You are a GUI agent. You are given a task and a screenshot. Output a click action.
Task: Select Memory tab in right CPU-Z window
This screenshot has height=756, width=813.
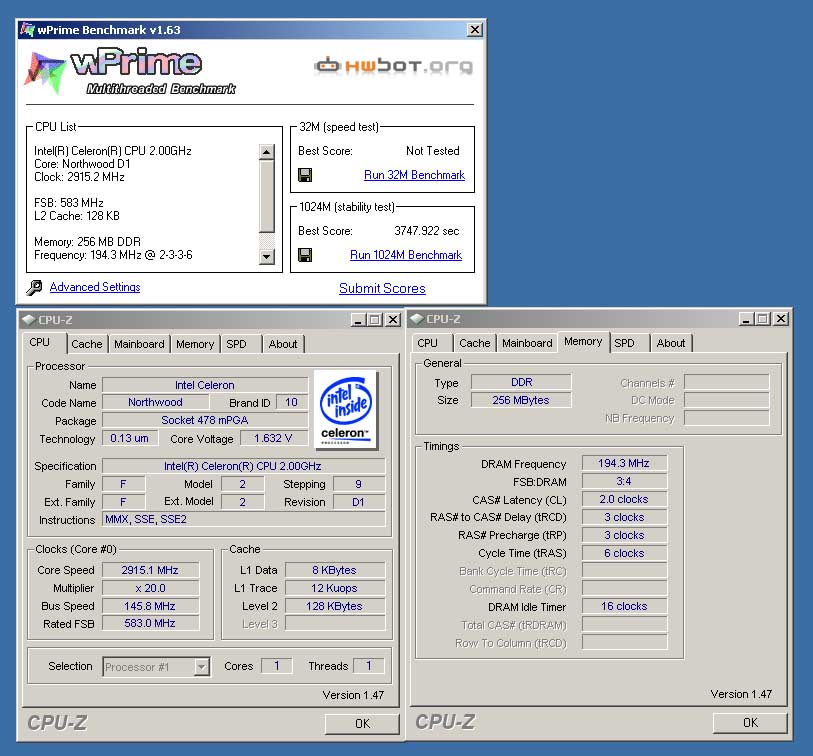point(583,342)
